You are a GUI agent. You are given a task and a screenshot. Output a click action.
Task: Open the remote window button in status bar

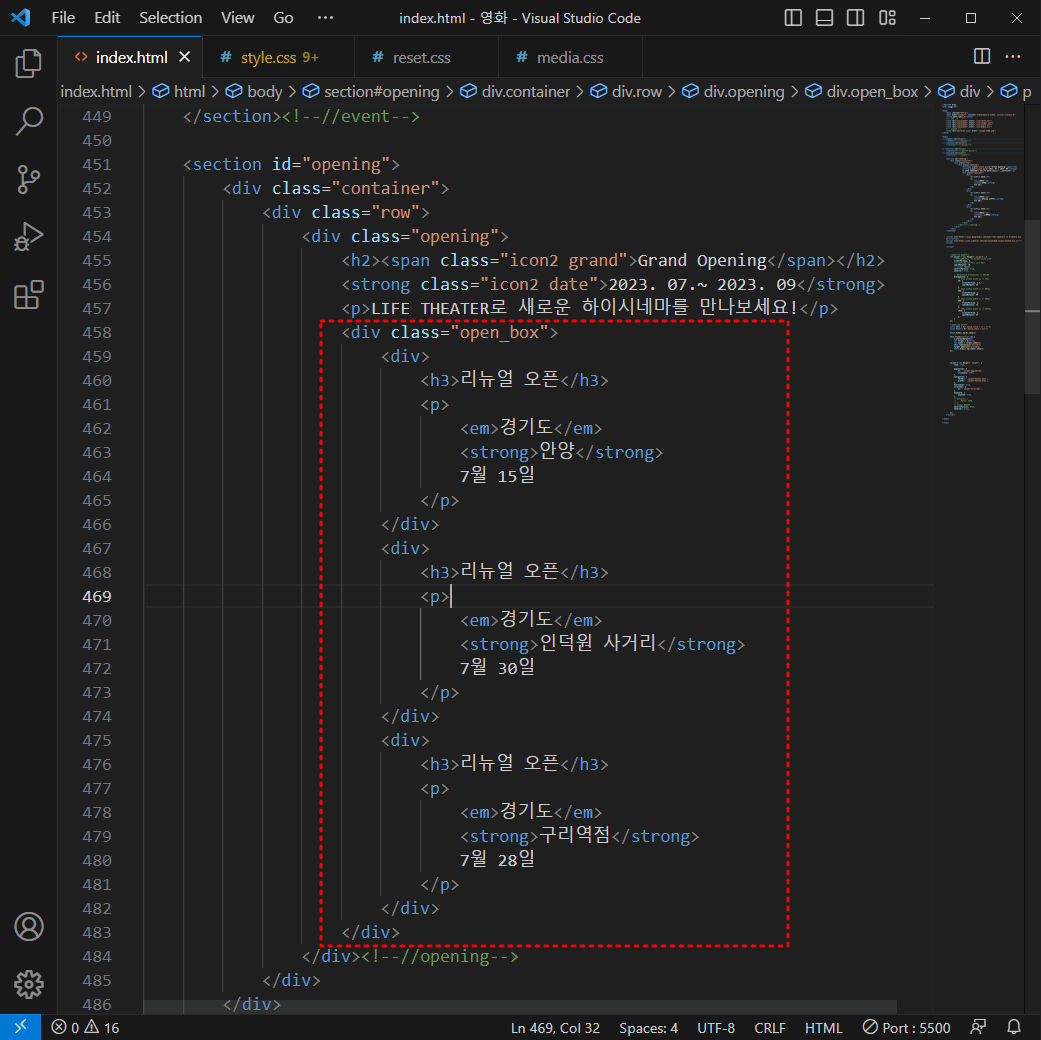click(21, 1027)
